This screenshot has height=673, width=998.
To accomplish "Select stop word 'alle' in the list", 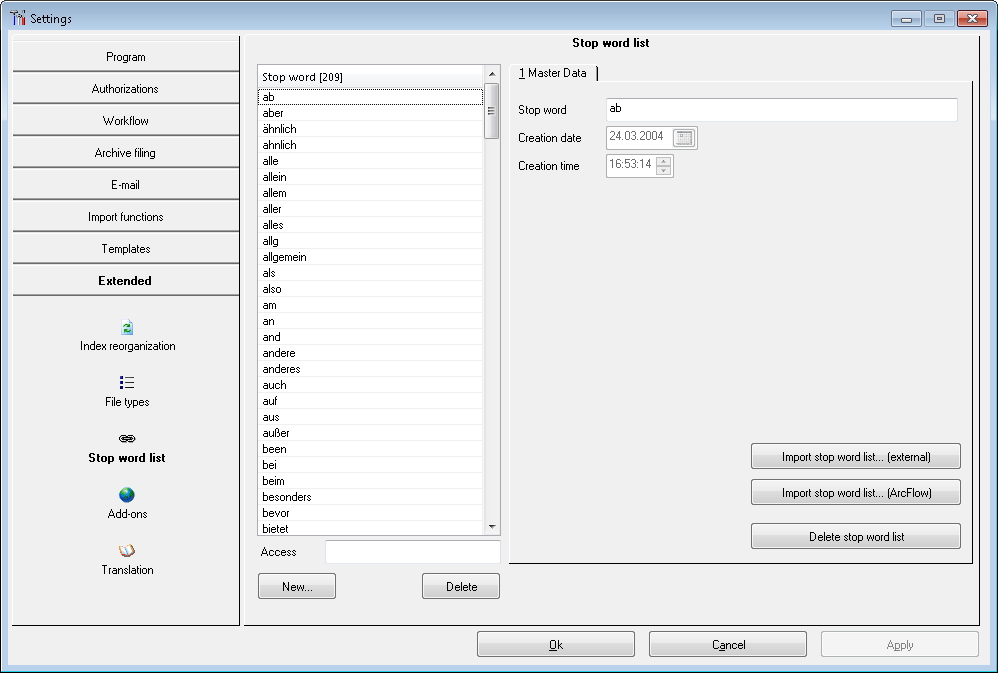I will (x=371, y=161).
